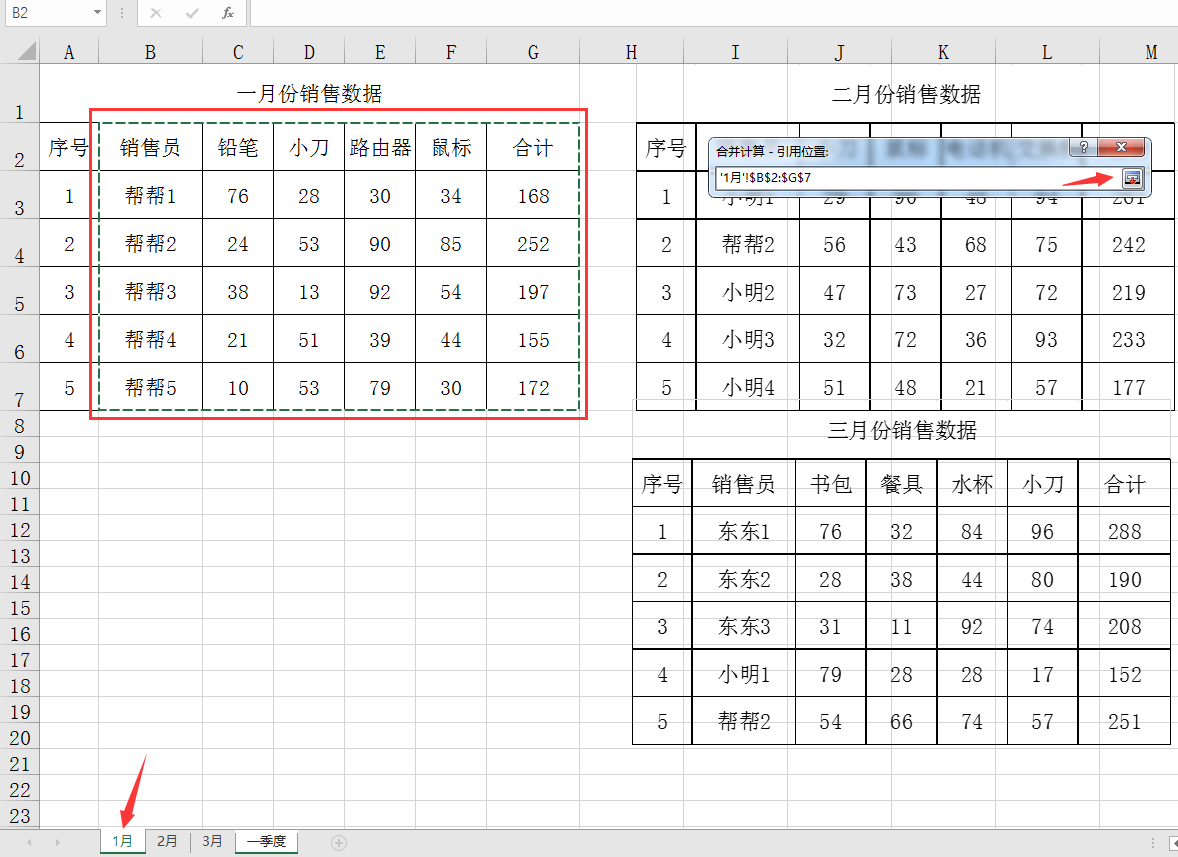Image resolution: width=1178 pixels, height=857 pixels.
Task: Select the total cell 252
Action: coord(533,244)
